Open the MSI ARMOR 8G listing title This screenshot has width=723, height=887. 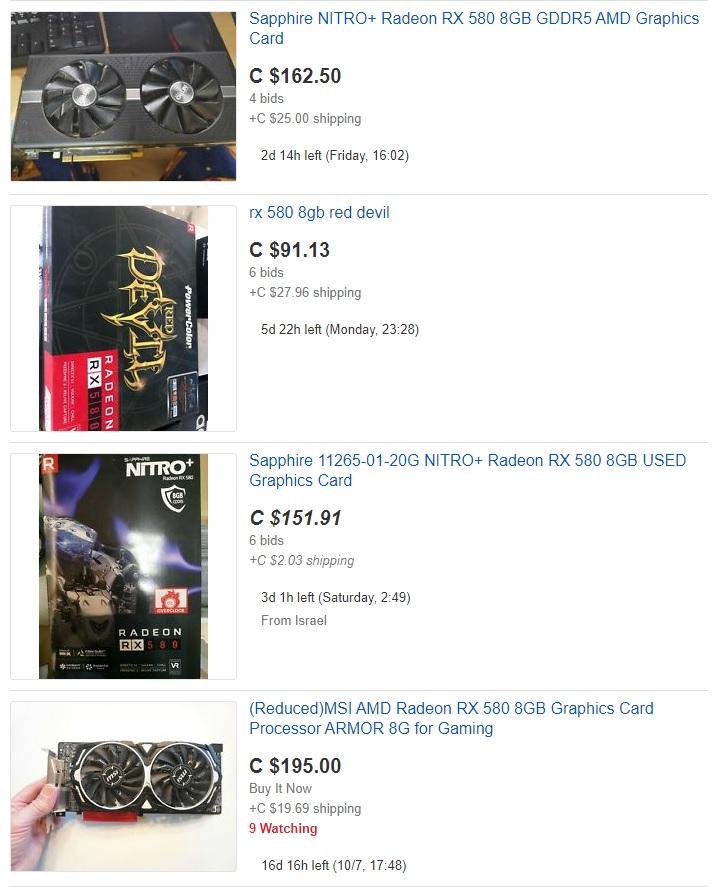451,718
